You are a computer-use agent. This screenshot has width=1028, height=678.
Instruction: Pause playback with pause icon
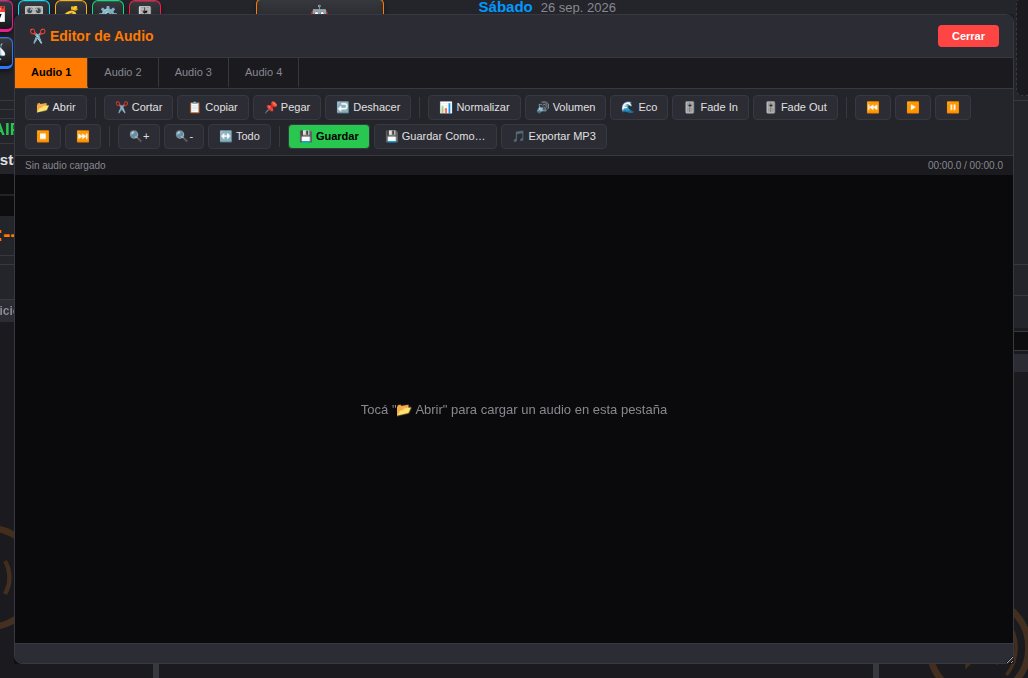point(953,108)
